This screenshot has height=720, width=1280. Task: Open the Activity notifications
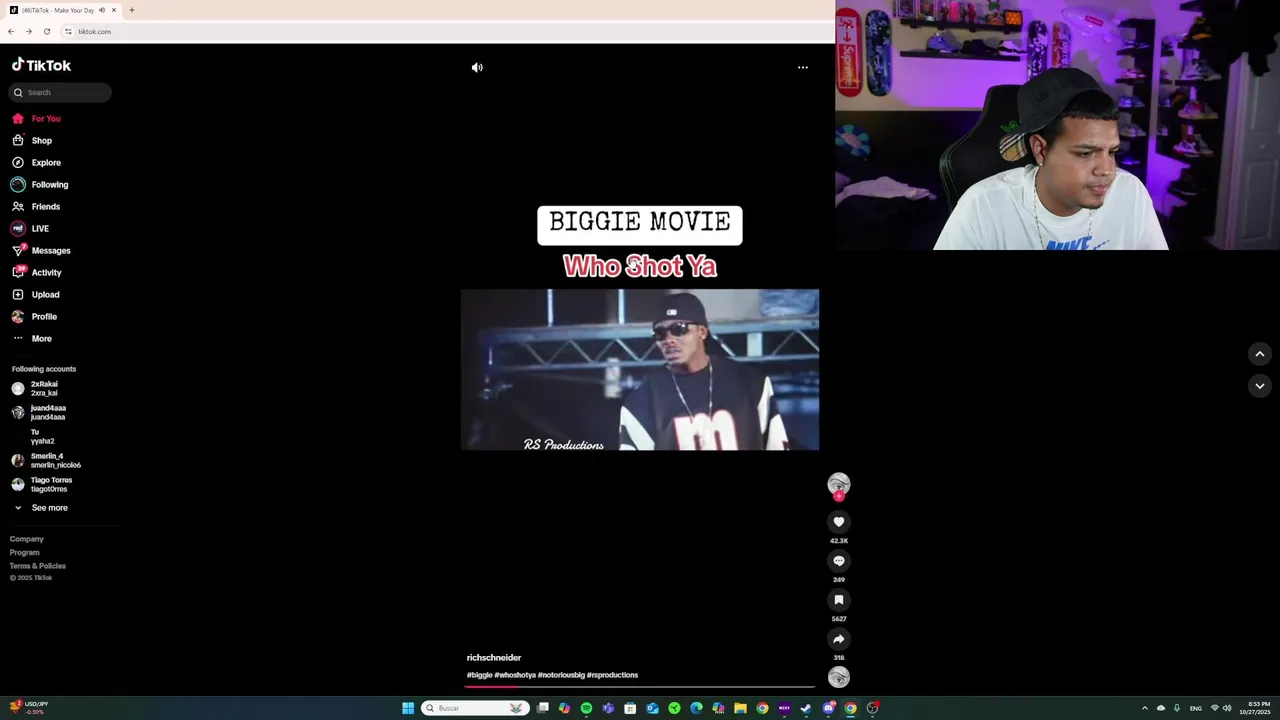point(37,272)
